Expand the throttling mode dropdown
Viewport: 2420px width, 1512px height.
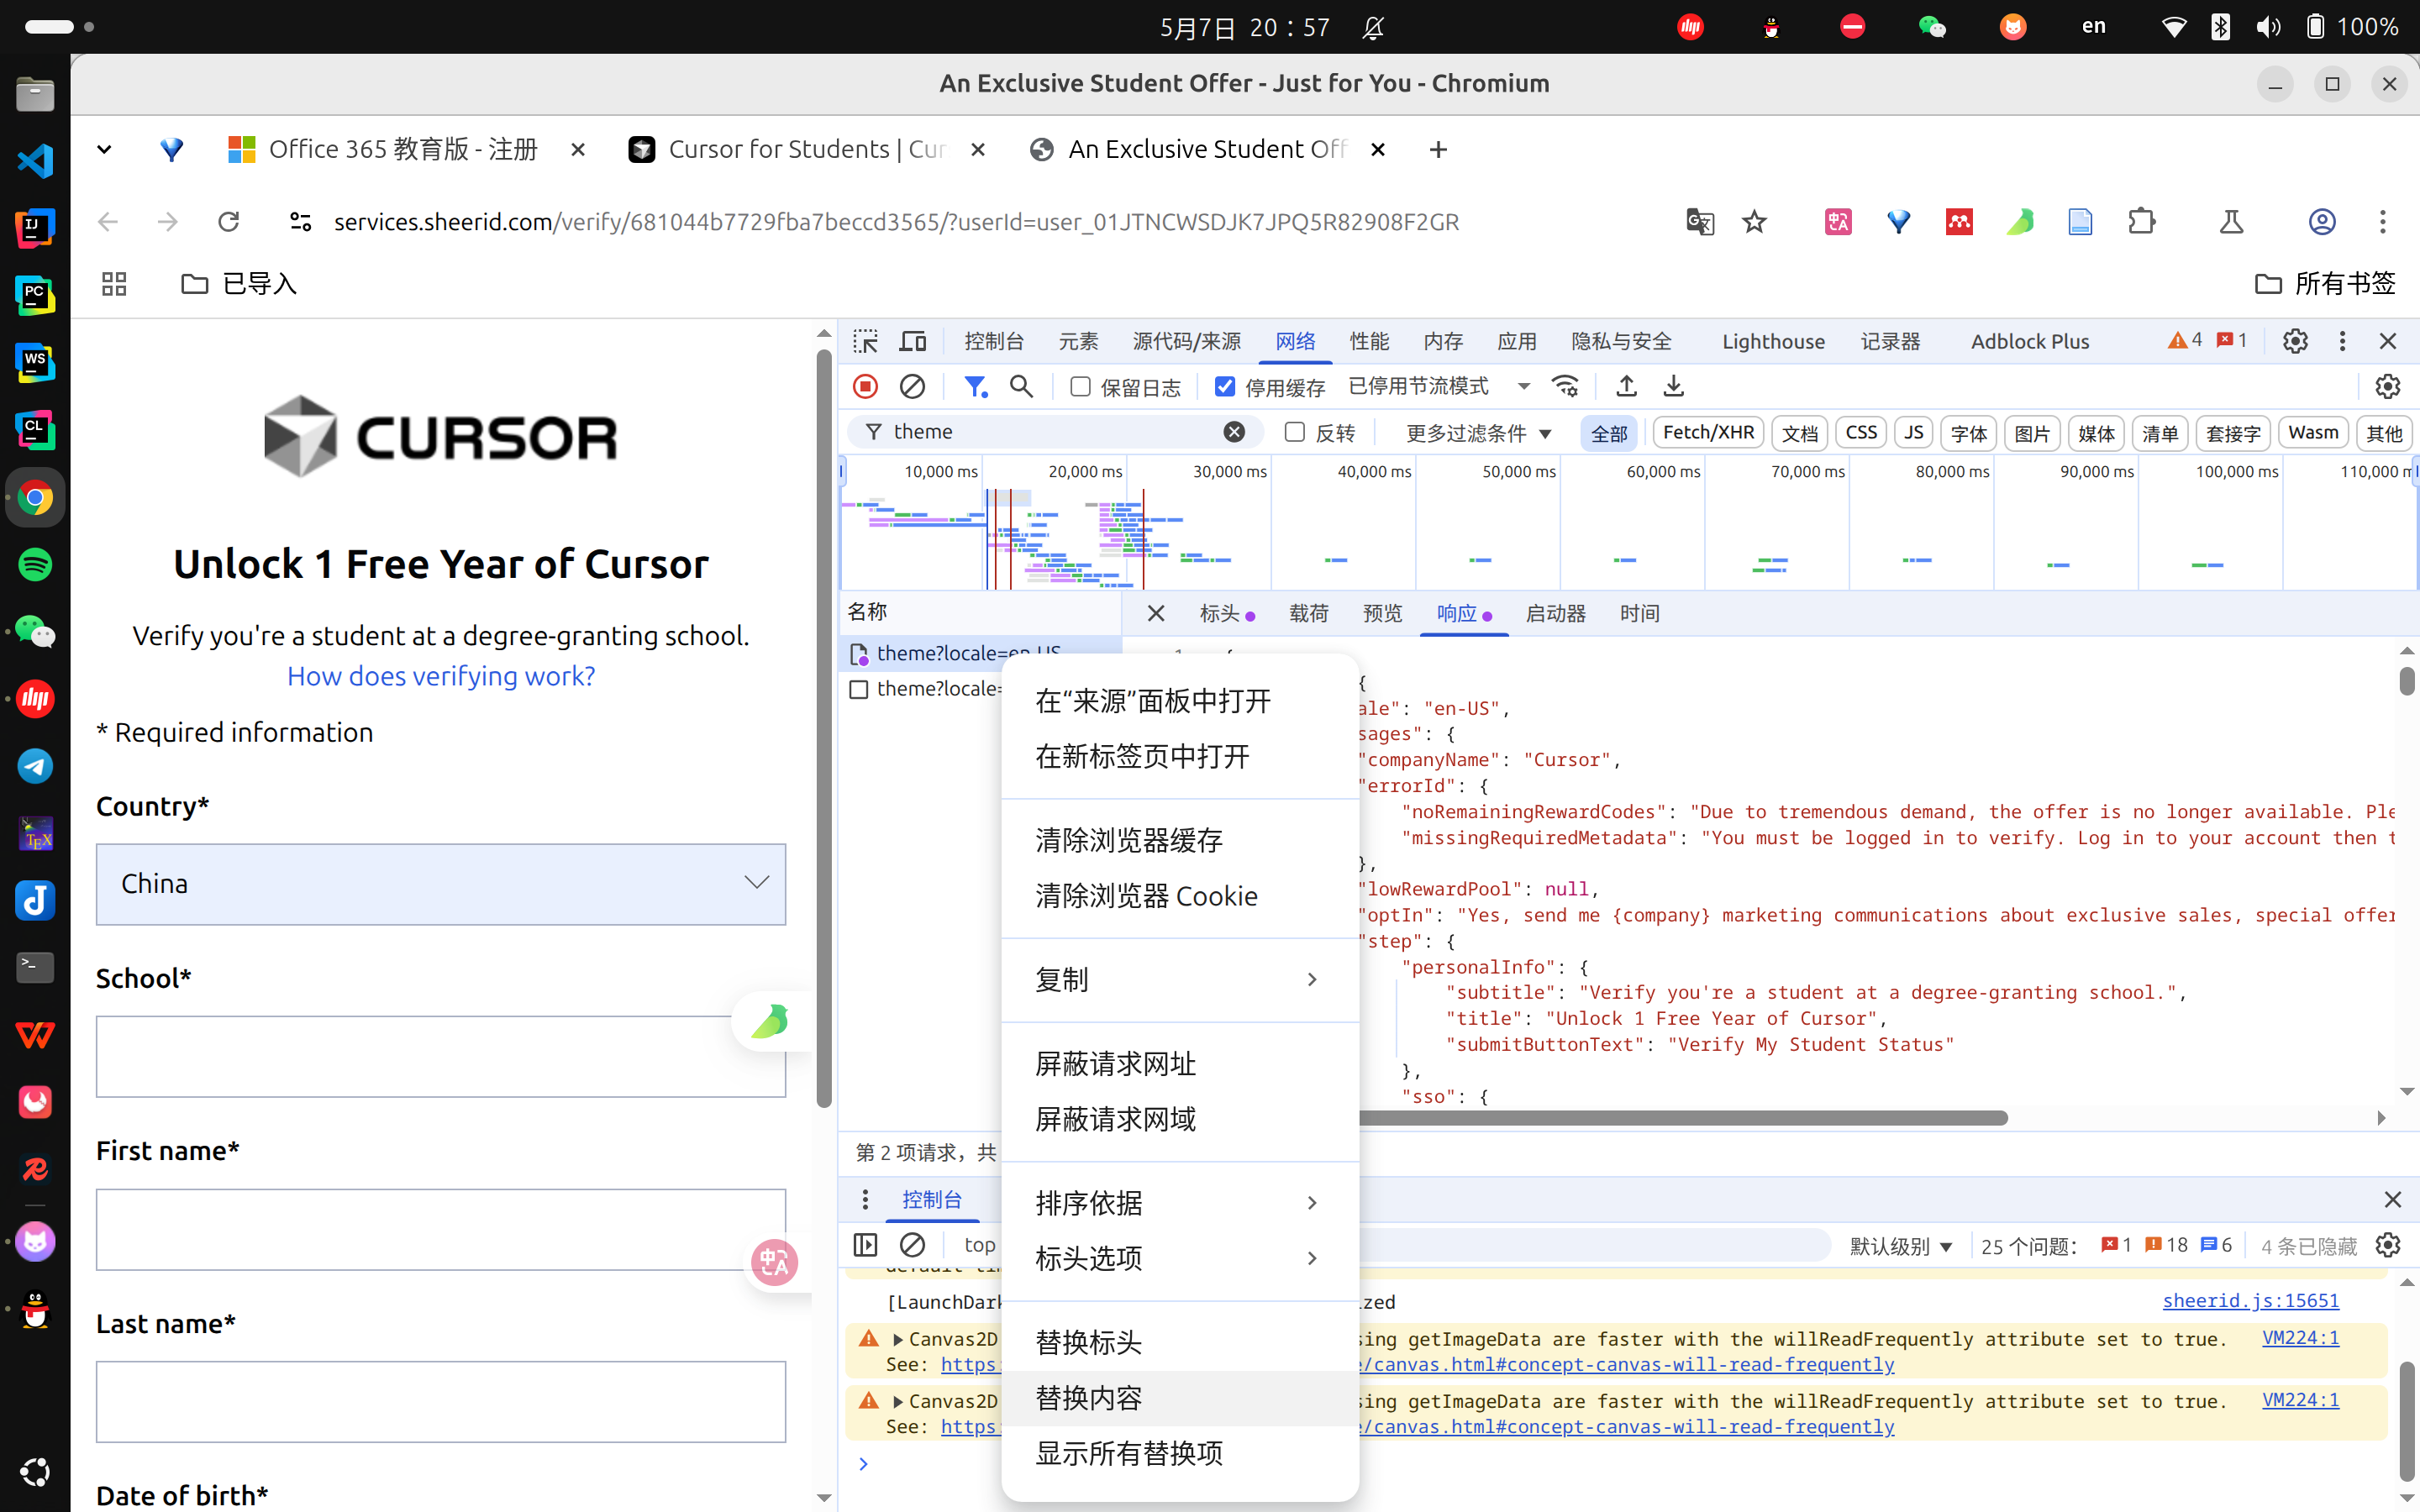tap(1523, 386)
